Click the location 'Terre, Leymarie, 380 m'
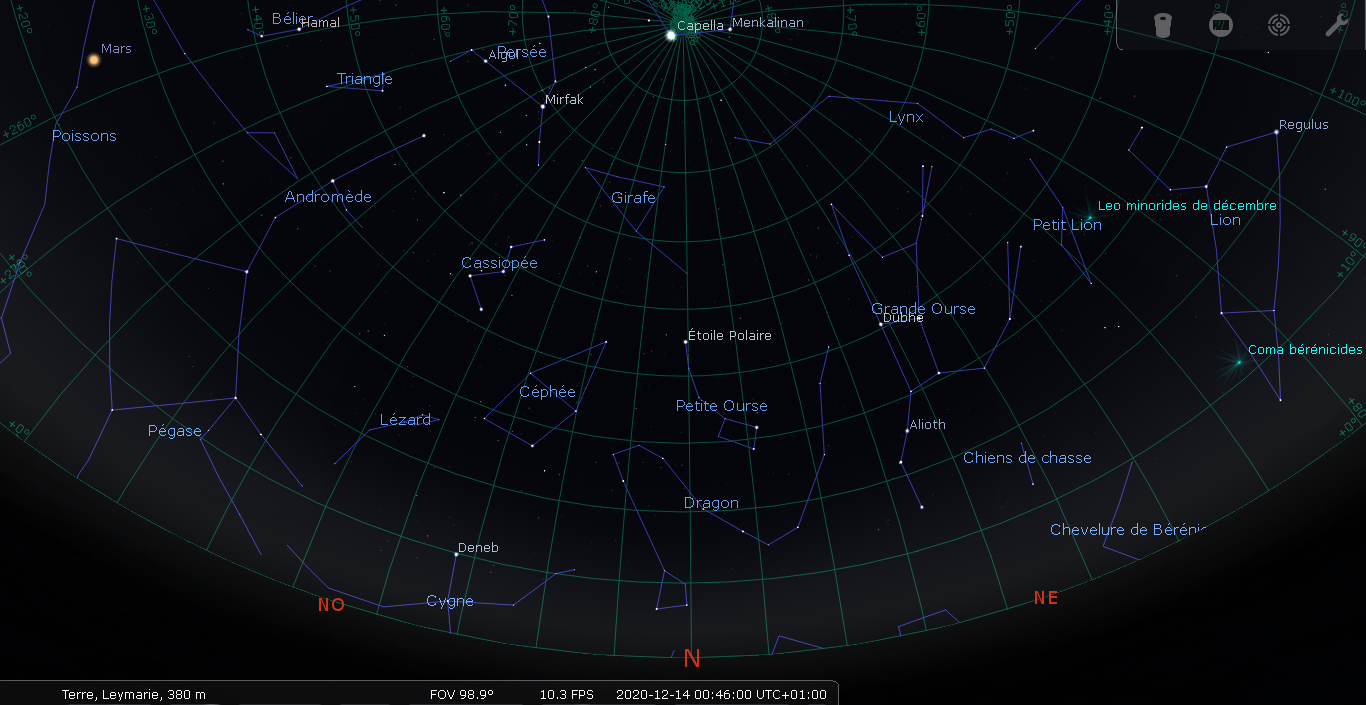1366x705 pixels. pyautogui.click(x=134, y=694)
